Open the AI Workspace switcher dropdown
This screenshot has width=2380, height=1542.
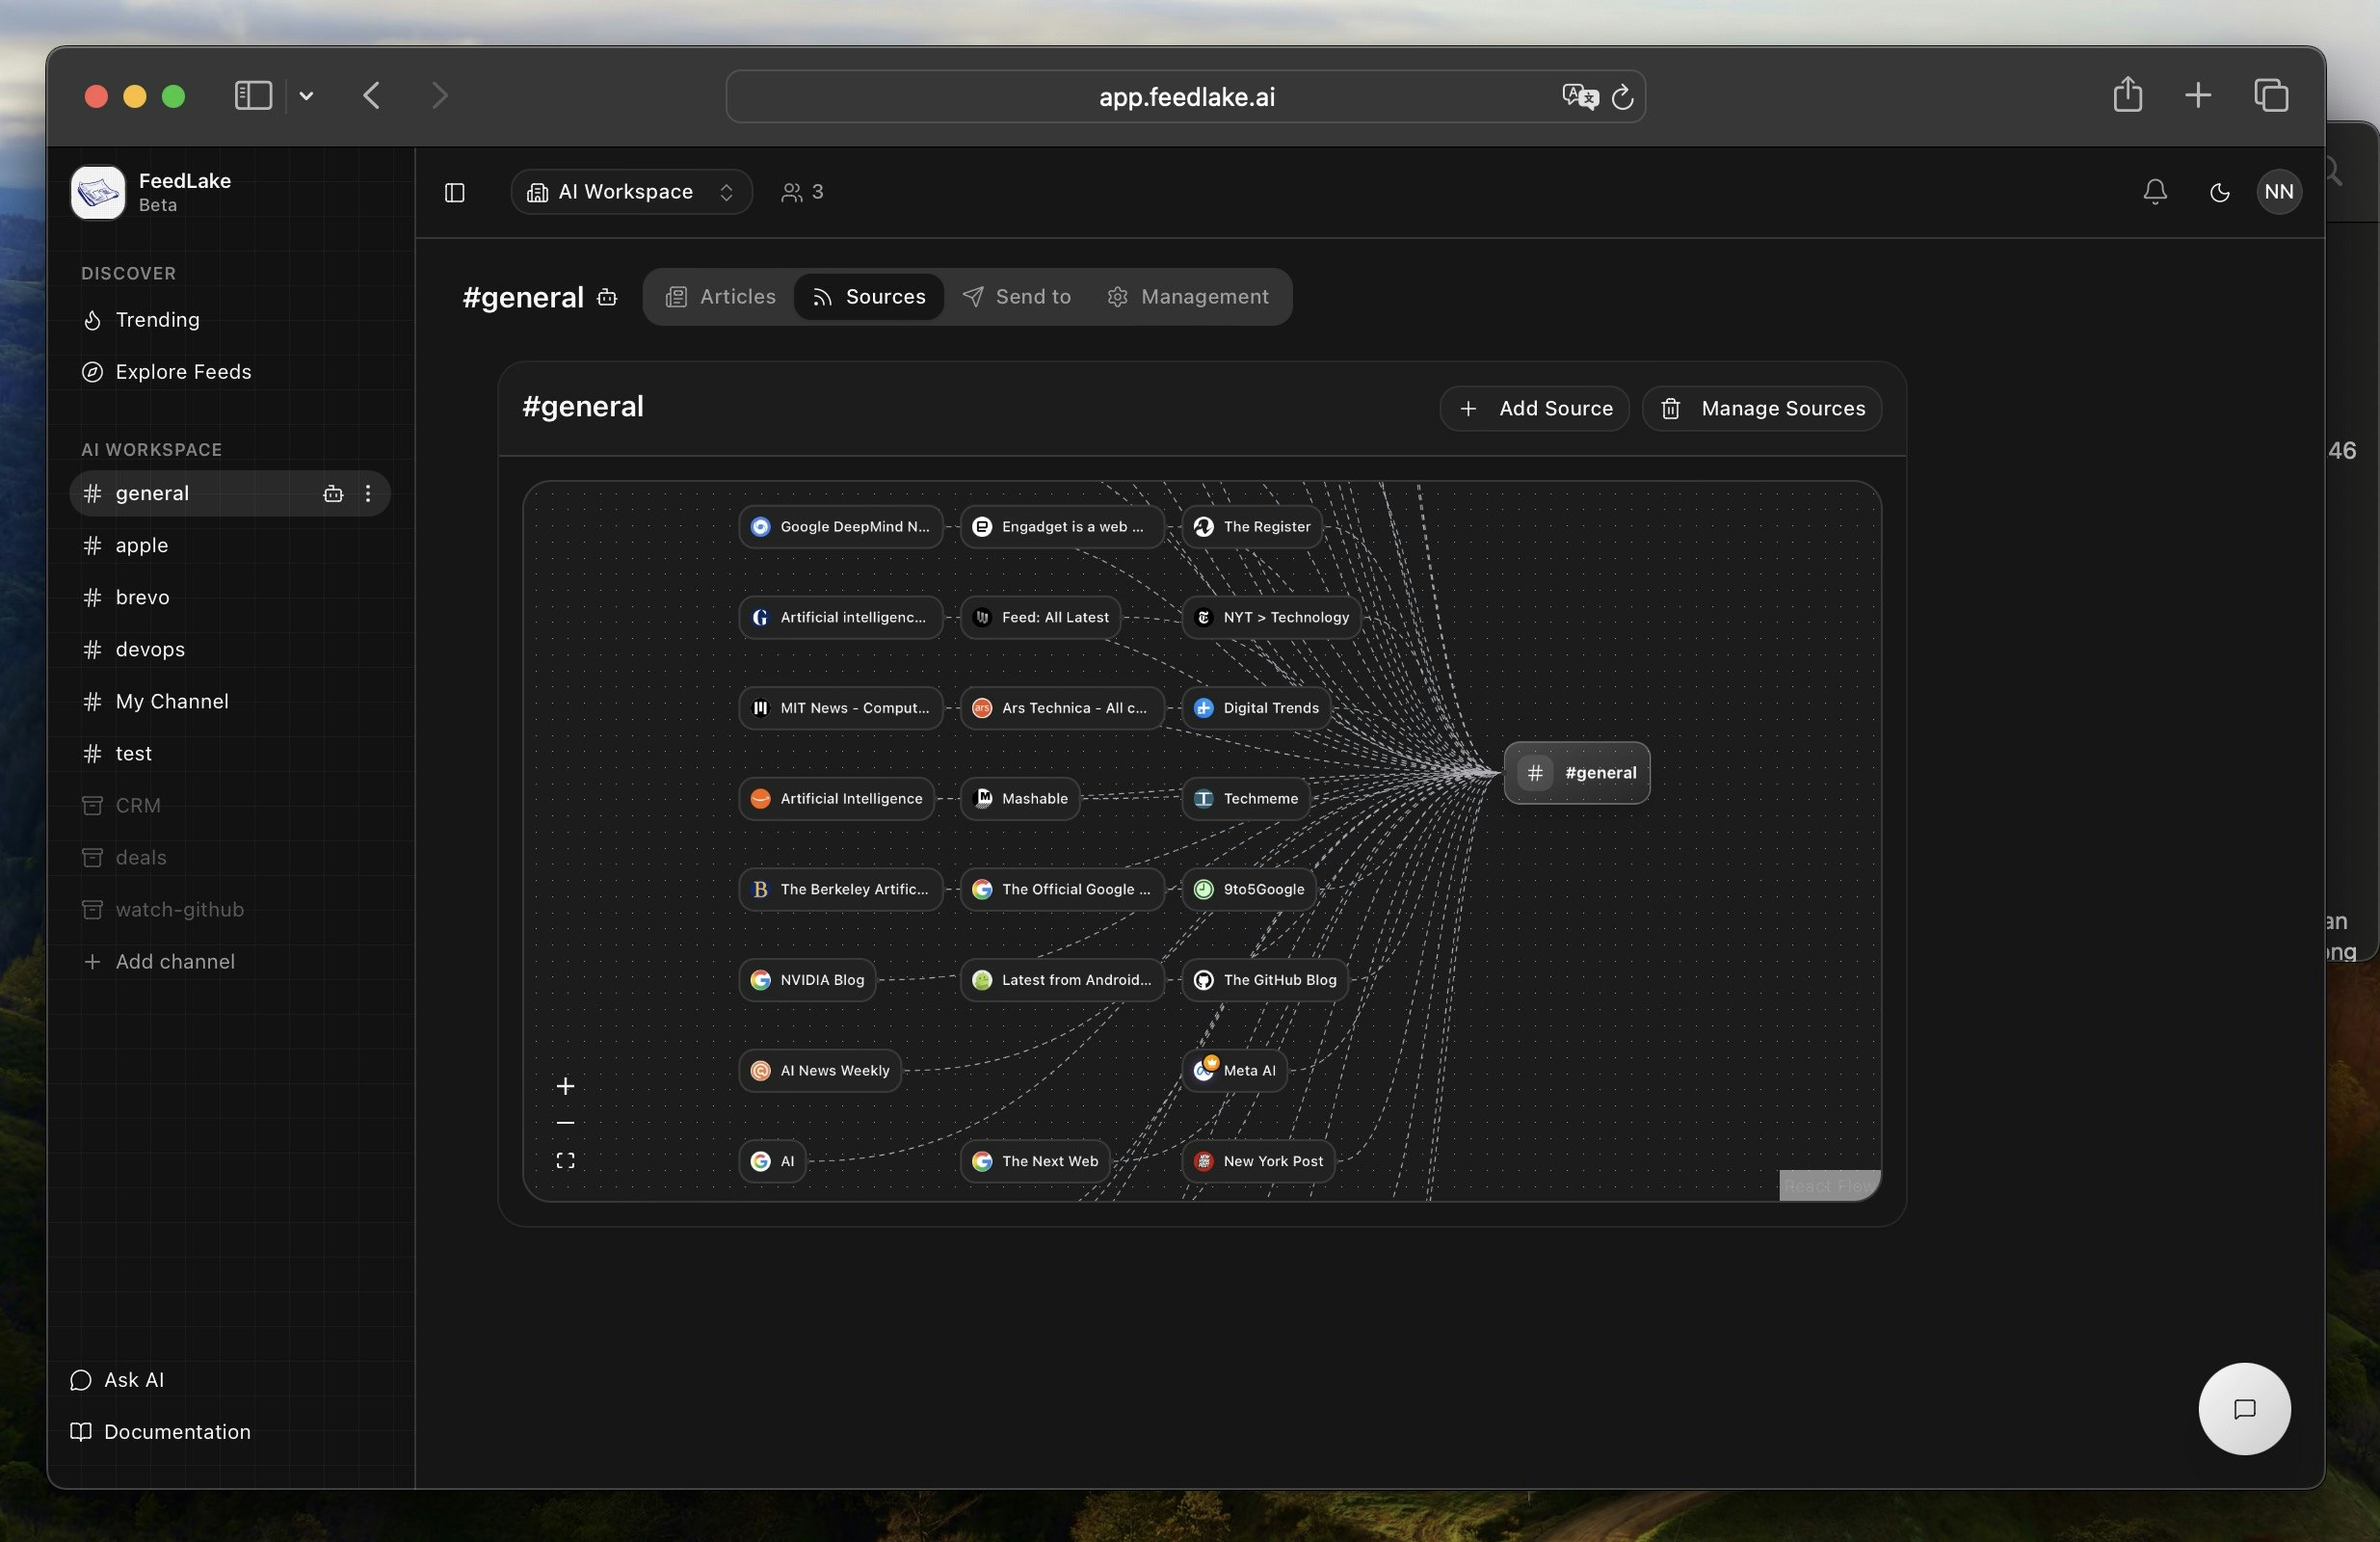(x=631, y=192)
